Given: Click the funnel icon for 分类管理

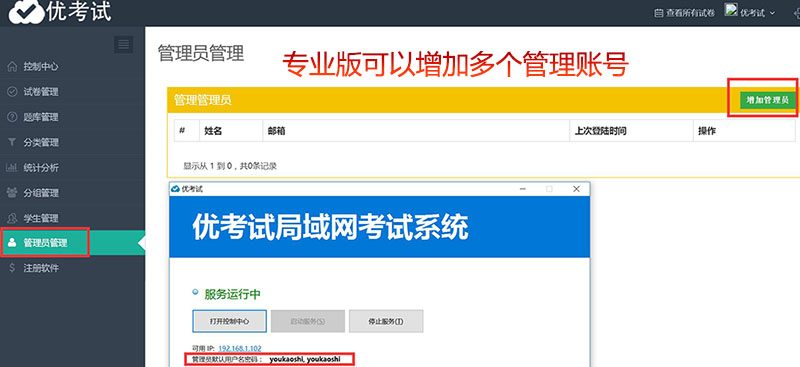Looking at the screenshot, I should point(13,142).
